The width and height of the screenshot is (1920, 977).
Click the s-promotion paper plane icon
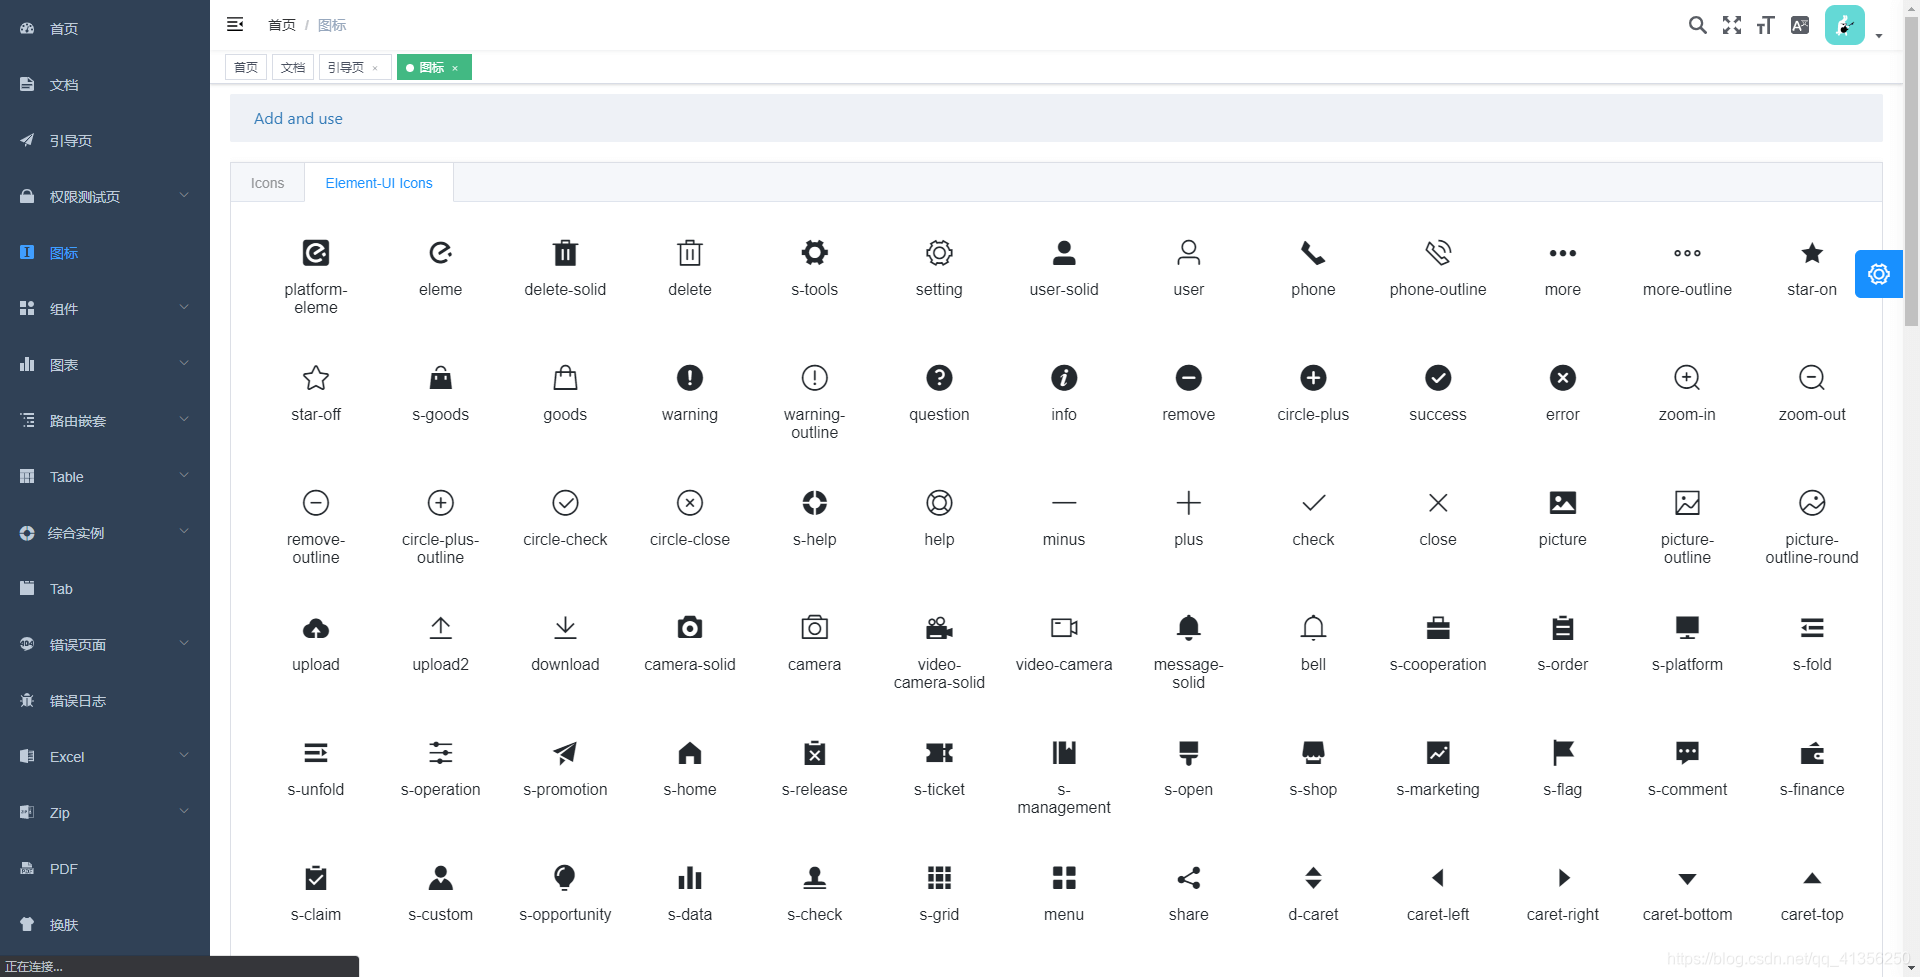tap(565, 753)
